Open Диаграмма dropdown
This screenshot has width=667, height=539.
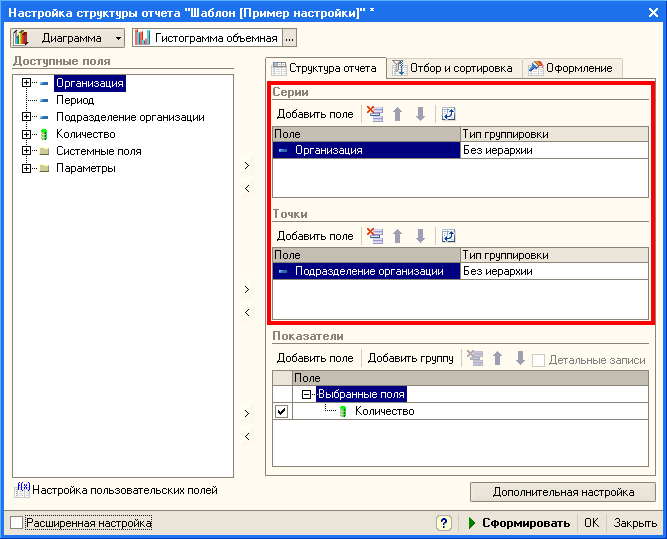pos(67,38)
